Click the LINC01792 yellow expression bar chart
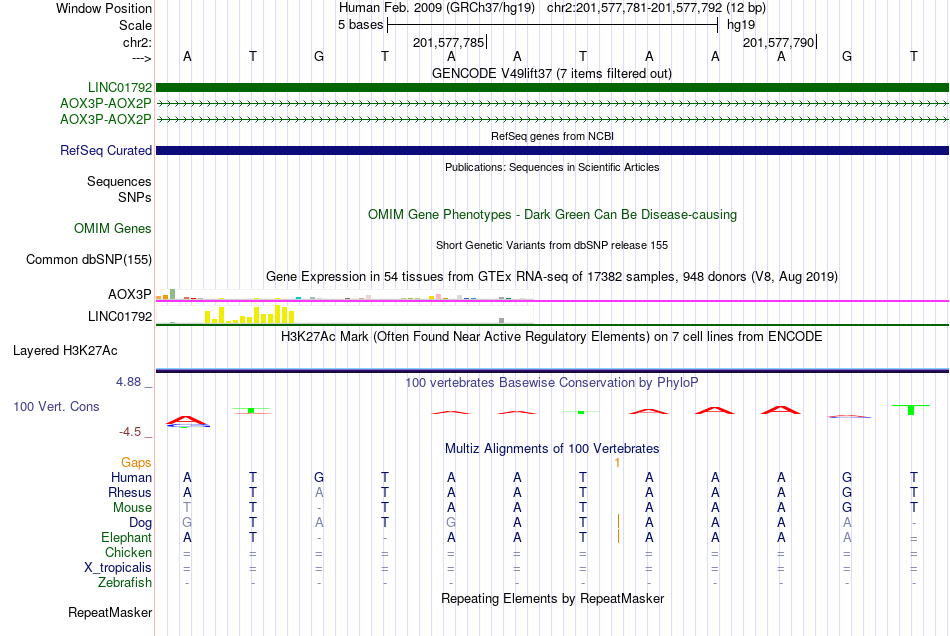This screenshot has width=950, height=636. tap(250, 314)
